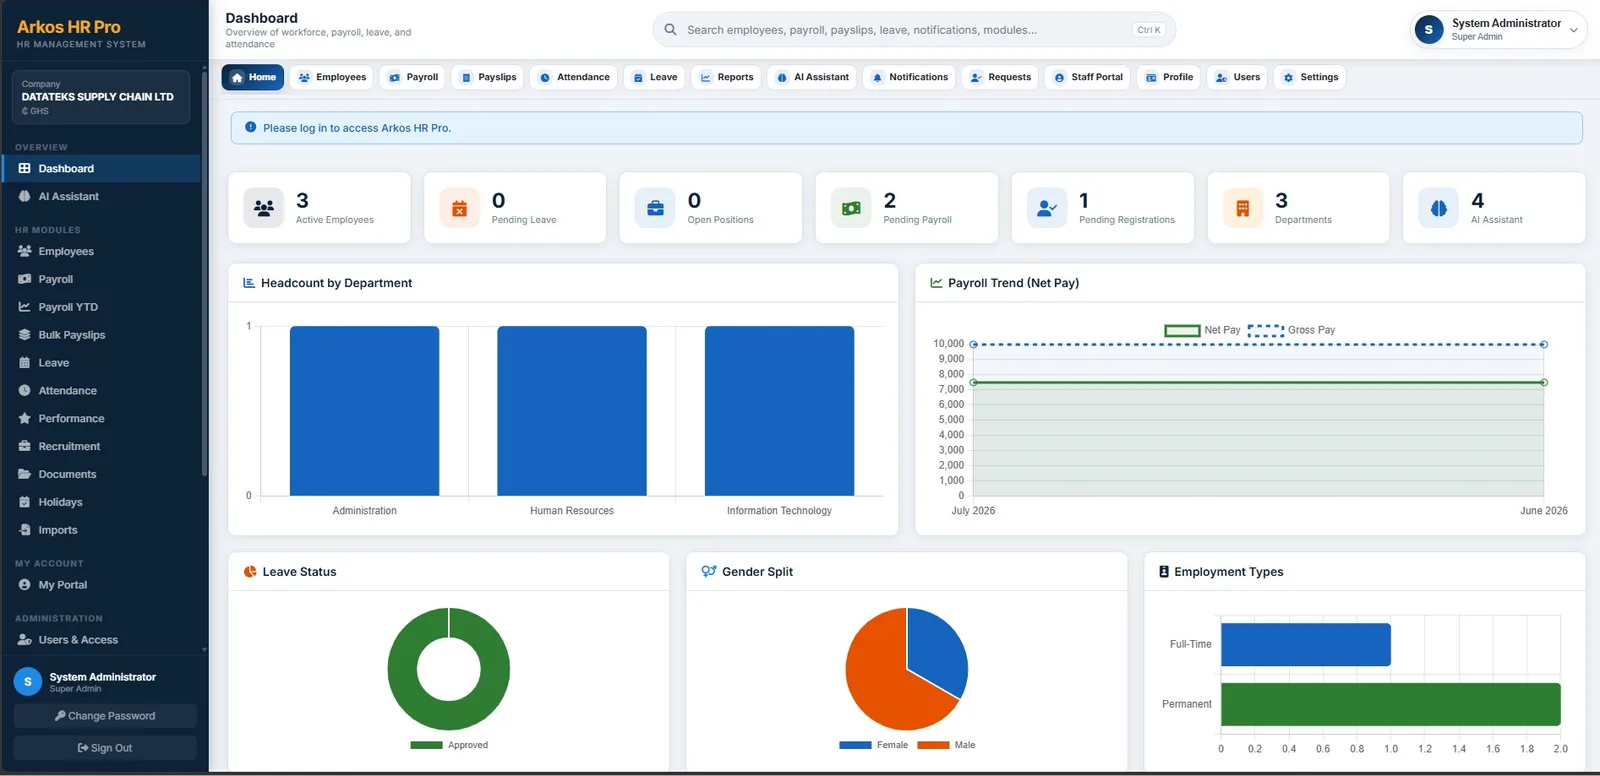
Task: Click the info icon in login alert
Action: coord(251,127)
